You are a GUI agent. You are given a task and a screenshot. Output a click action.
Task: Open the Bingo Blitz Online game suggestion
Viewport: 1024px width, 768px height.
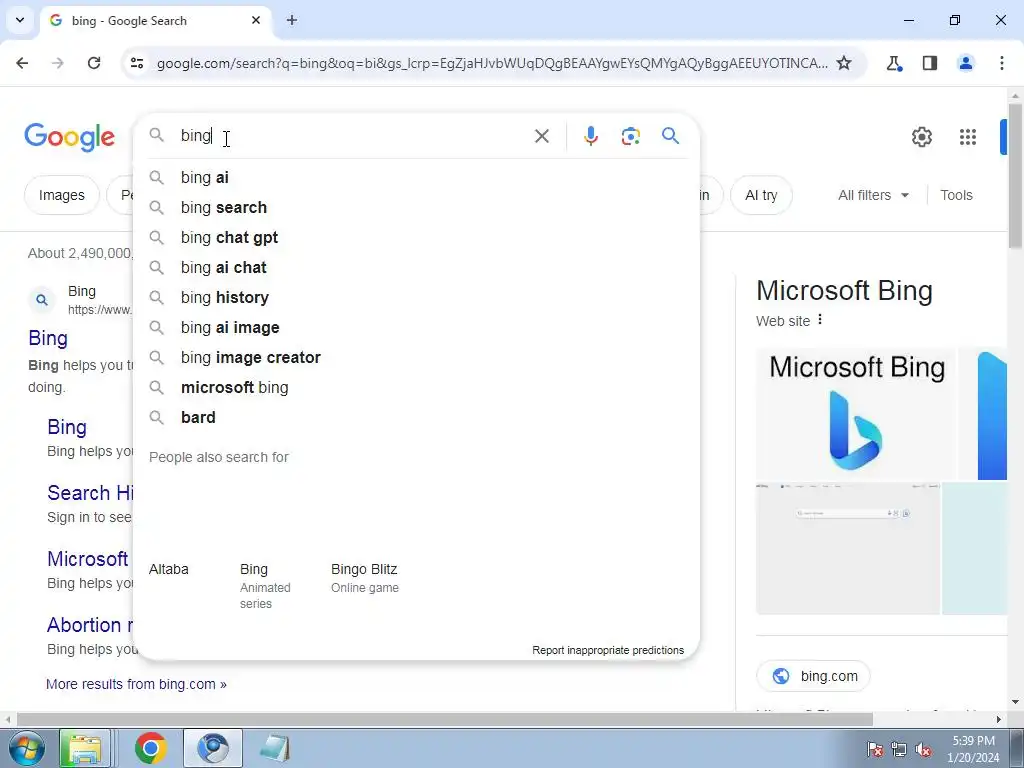[x=364, y=577]
